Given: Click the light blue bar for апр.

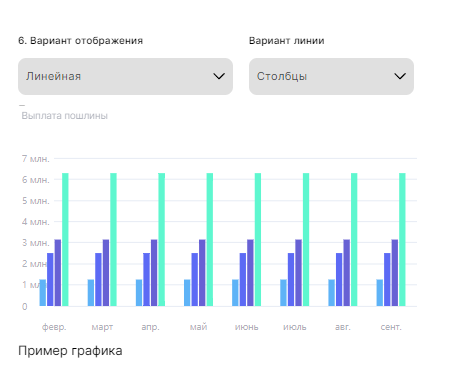Looking at the screenshot, I should click(139, 293).
